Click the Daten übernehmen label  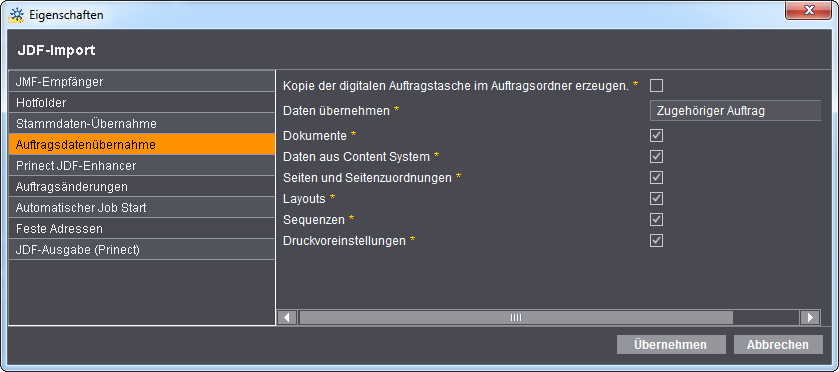[x=337, y=111]
